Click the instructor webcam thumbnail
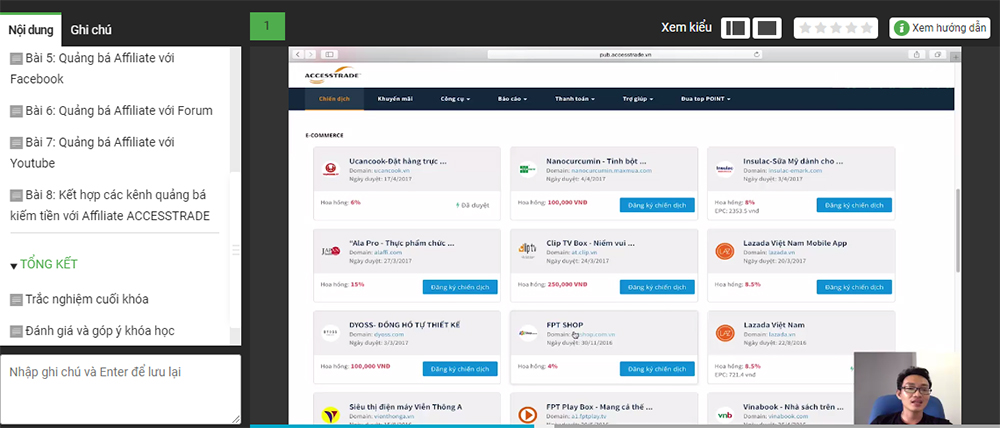The image size is (1000, 428). (907, 388)
